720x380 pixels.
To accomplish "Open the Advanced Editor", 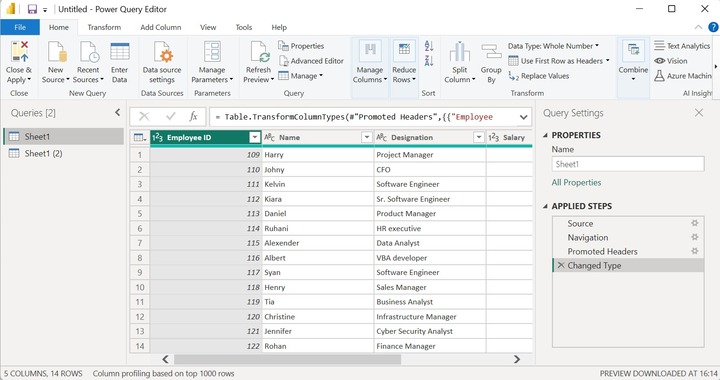I will [x=311, y=61].
